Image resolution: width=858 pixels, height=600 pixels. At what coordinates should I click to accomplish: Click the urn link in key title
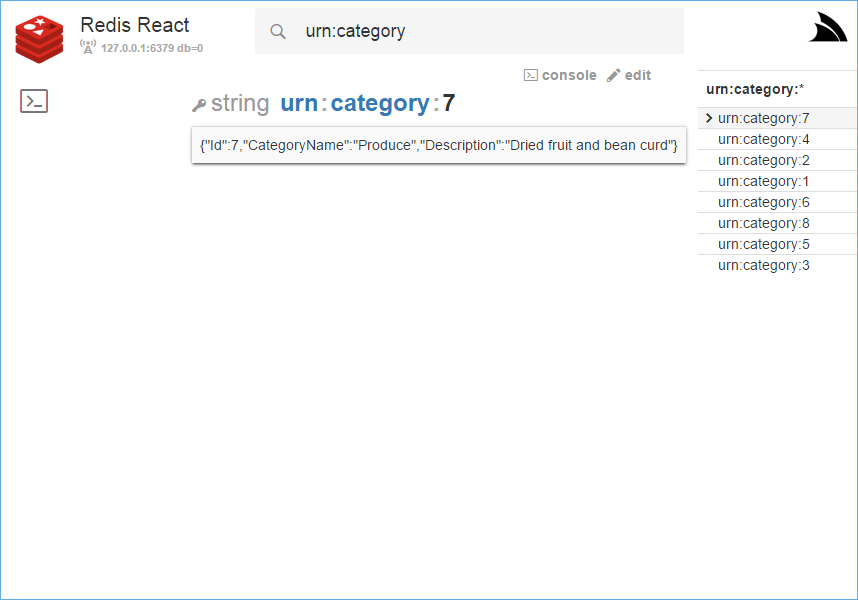pyautogui.click(x=299, y=103)
